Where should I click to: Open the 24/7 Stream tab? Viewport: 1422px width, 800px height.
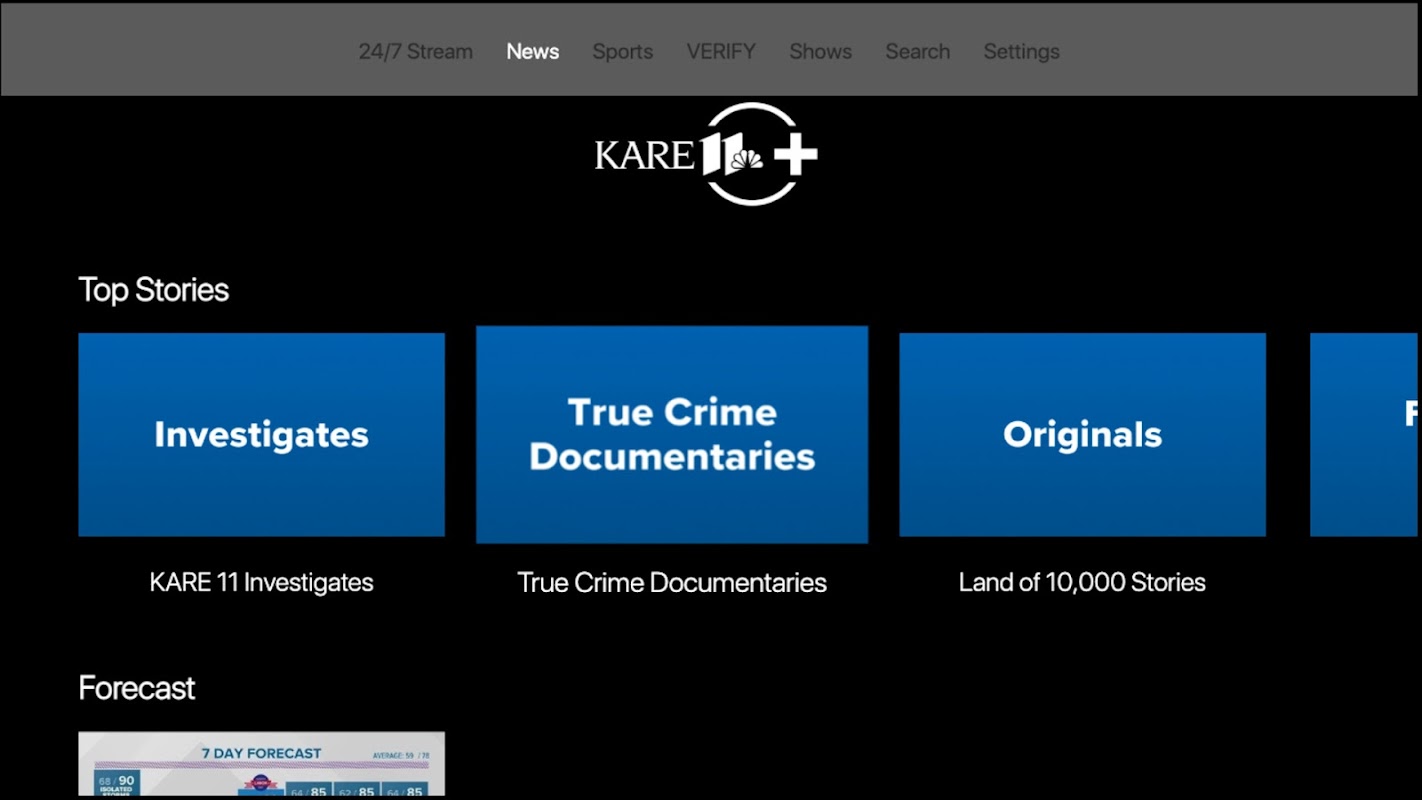click(x=415, y=51)
